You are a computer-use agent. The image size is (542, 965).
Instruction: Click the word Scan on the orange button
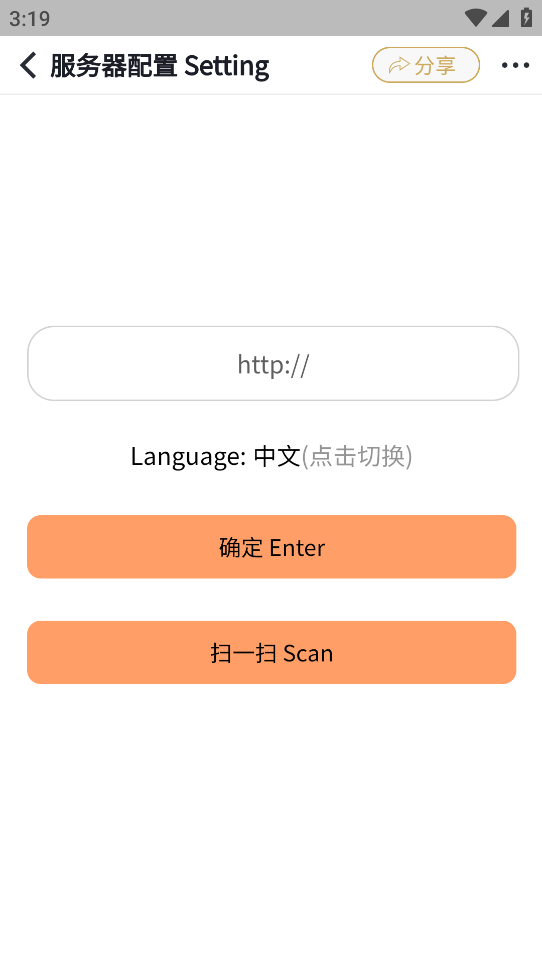click(x=308, y=653)
